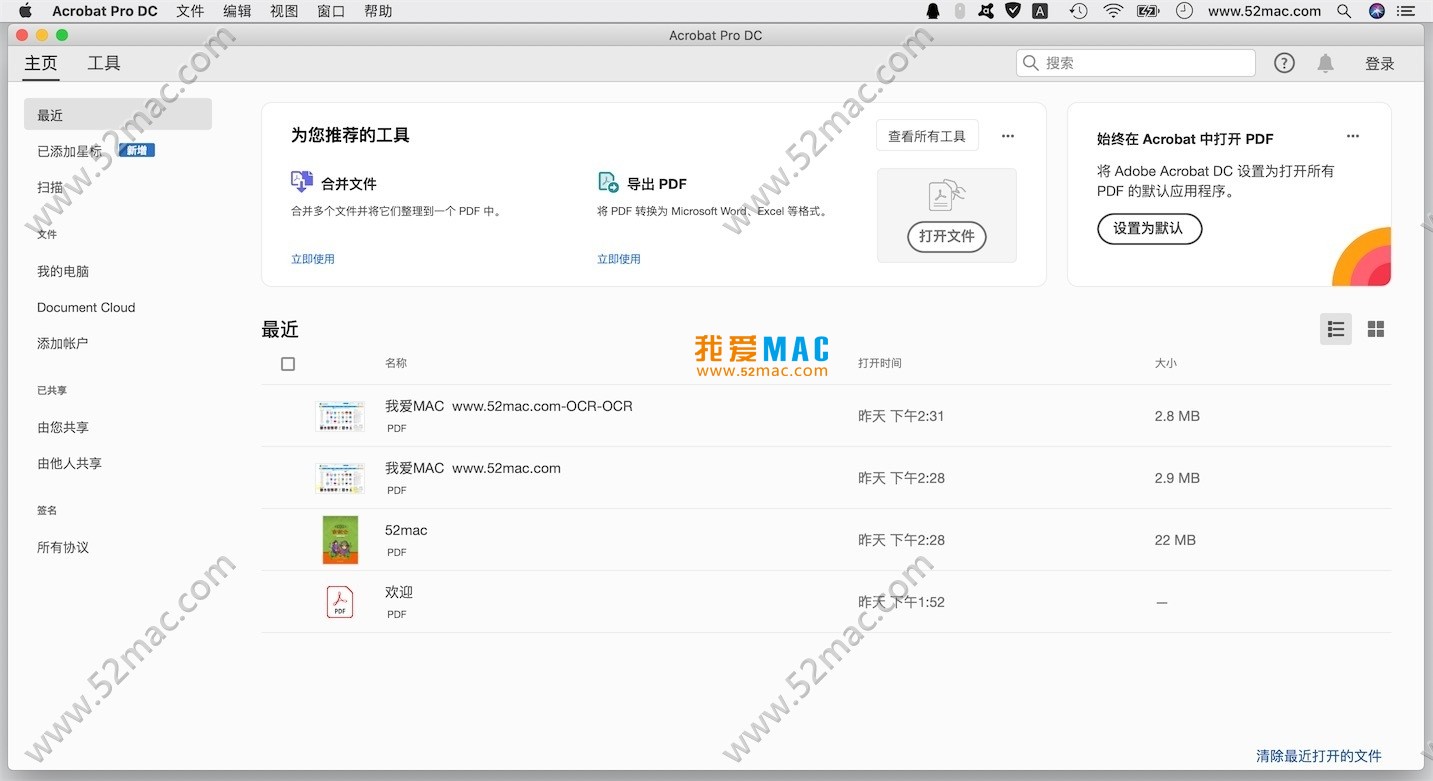The height and width of the screenshot is (781, 1433).
Task: Click the PDF icon of the 欢迎 file
Action: [x=340, y=602]
